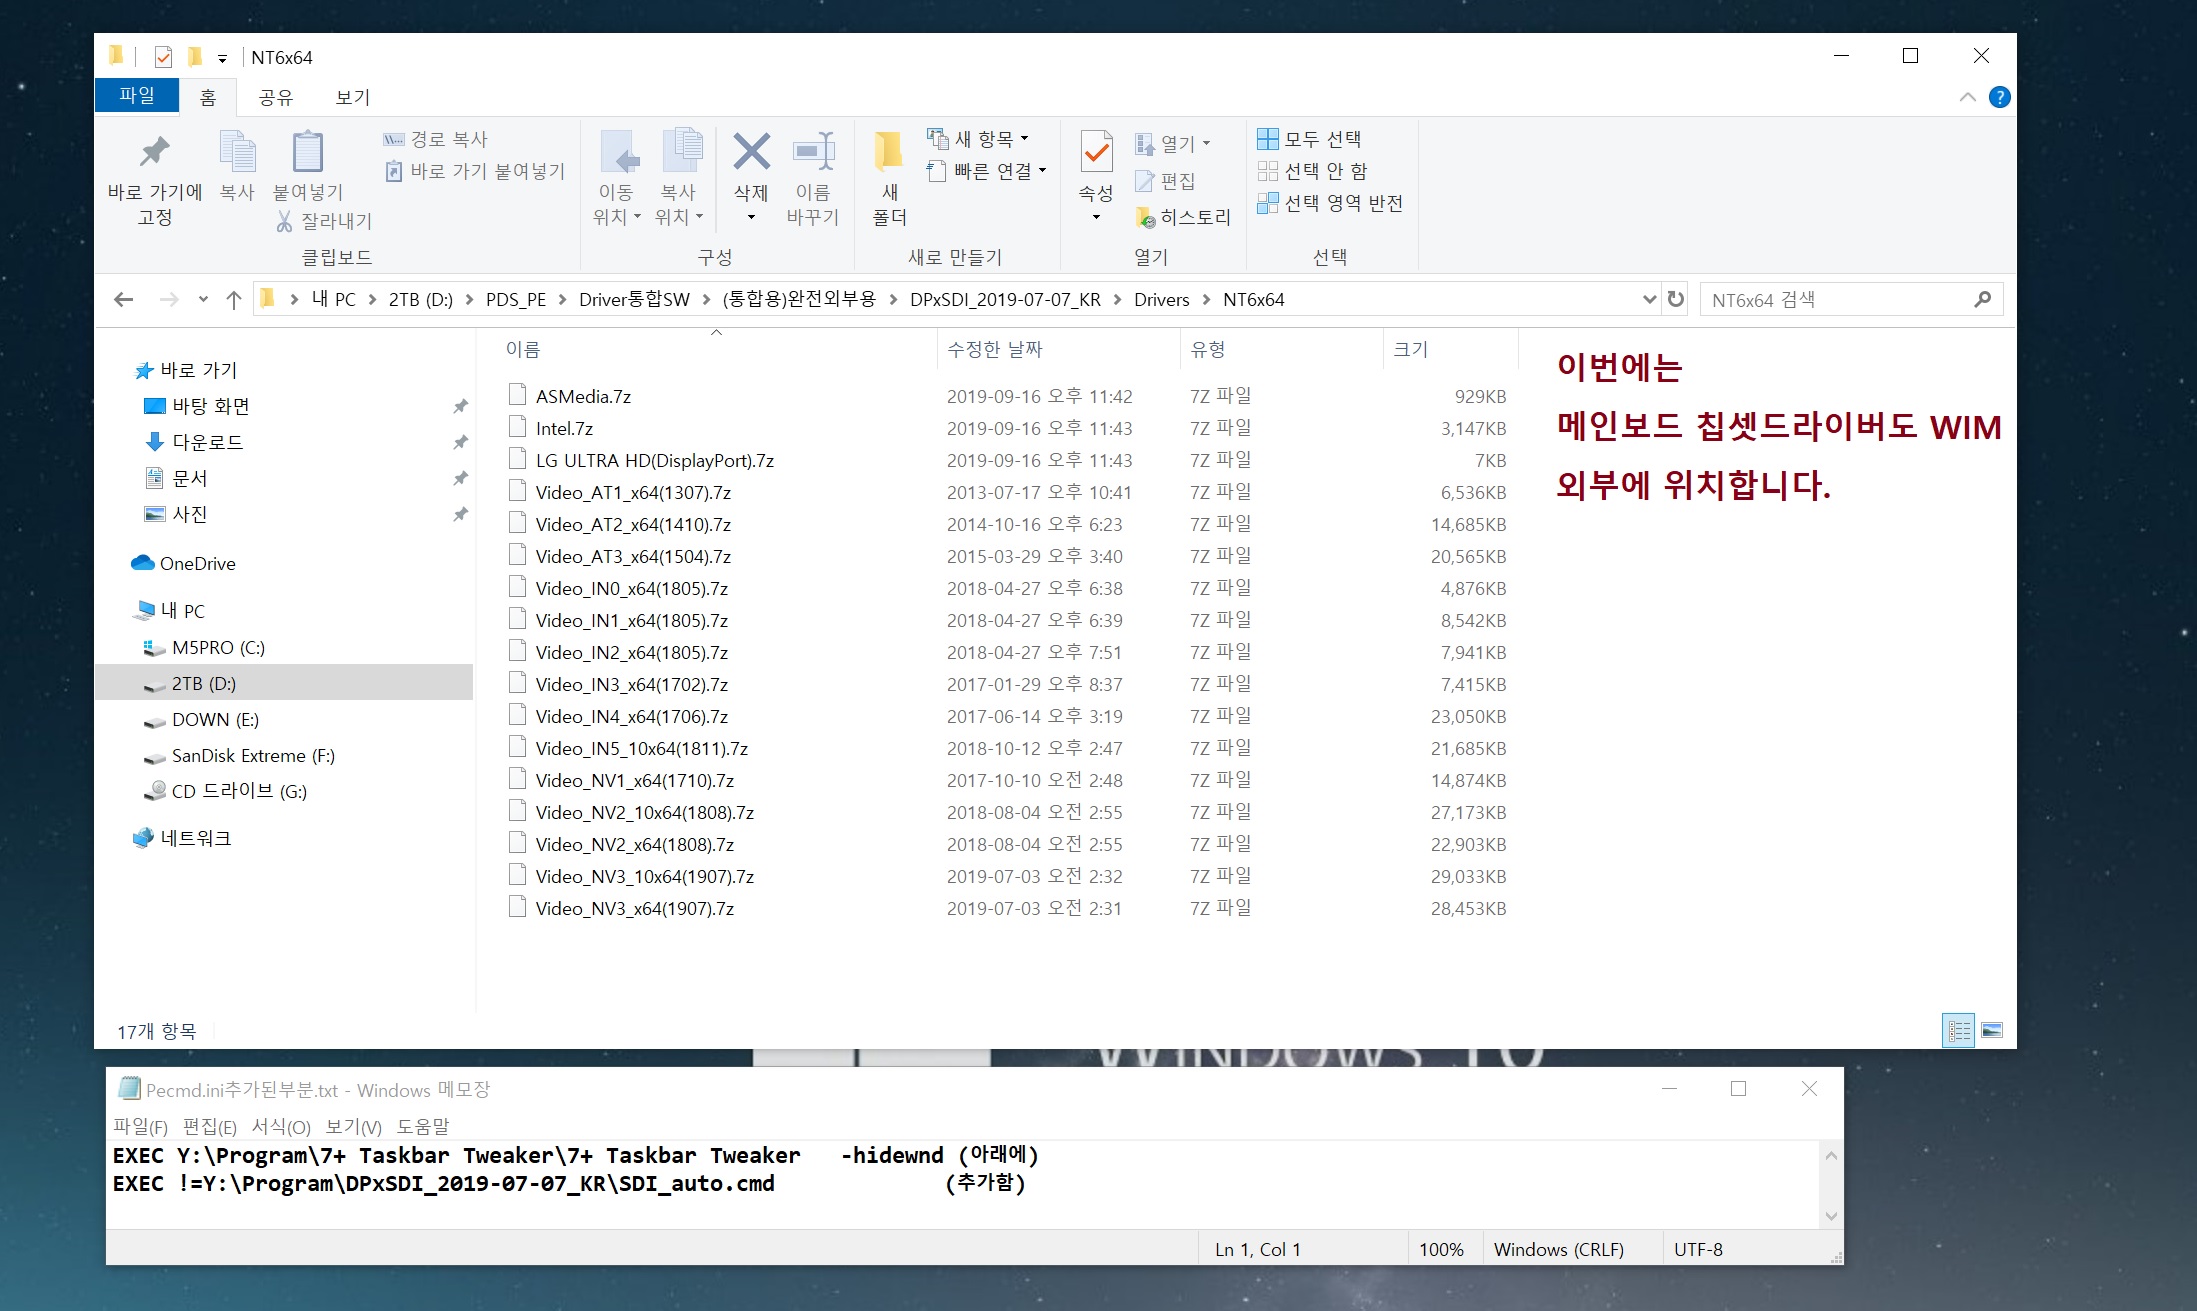The height and width of the screenshot is (1311, 2197).
Task: Expand the address bar history dropdown
Action: pyautogui.click(x=1649, y=299)
